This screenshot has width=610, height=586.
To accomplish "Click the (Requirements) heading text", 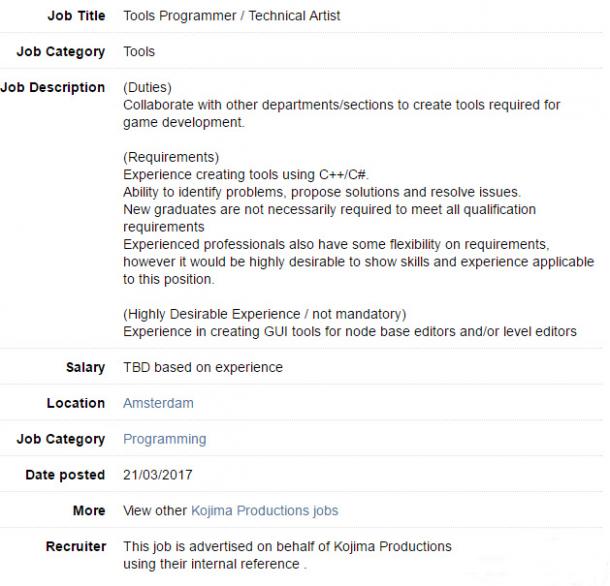I will [x=171, y=157].
